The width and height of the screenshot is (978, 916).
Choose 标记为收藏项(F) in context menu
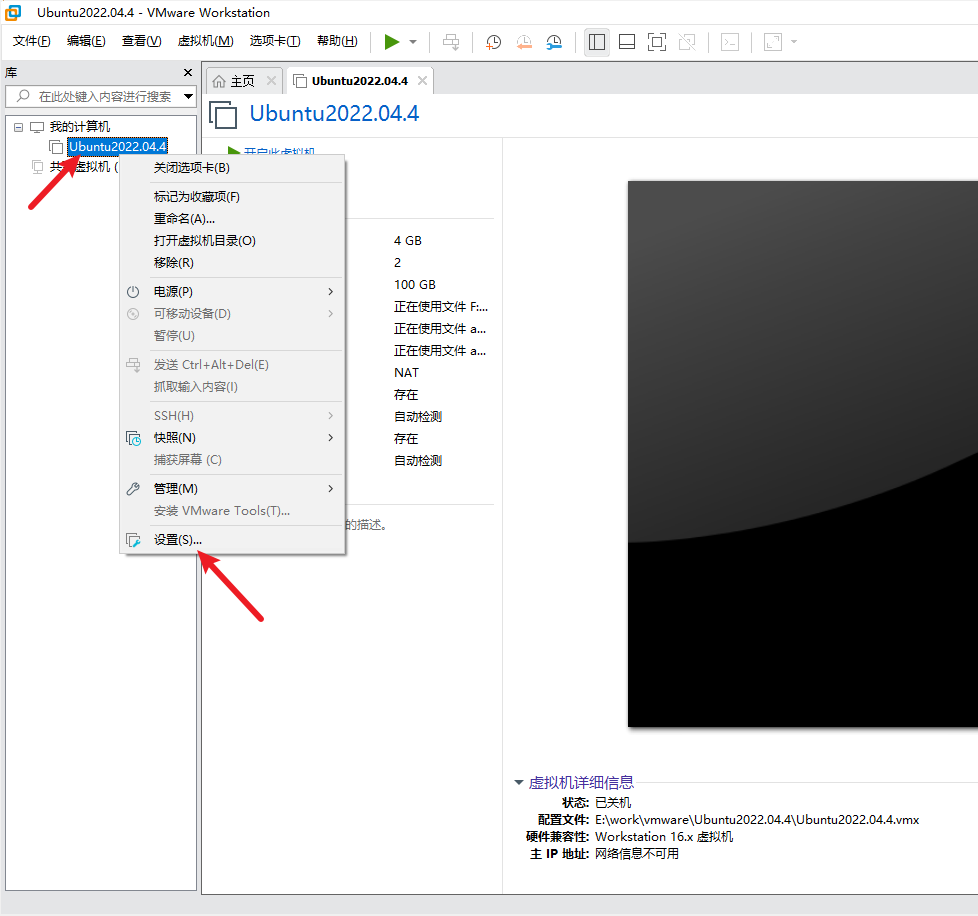[x=232, y=197]
